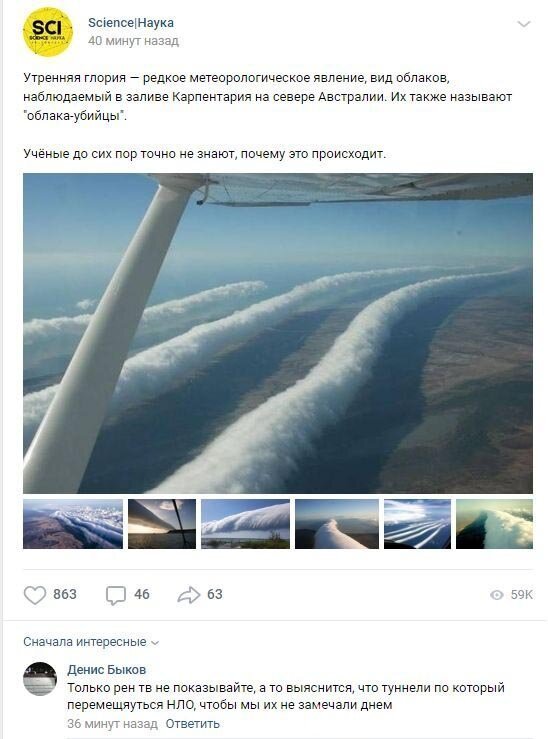This screenshot has width=548, height=739.
Task: Open commenter name Денис Быков
Action: [106, 669]
